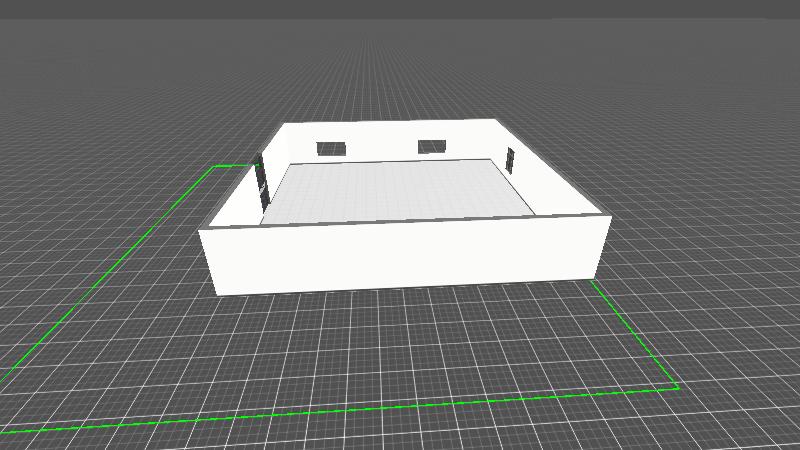Screen dimensions: 800x450
Task: Click the top-left corner of the green boundary
Action: tap(217, 166)
